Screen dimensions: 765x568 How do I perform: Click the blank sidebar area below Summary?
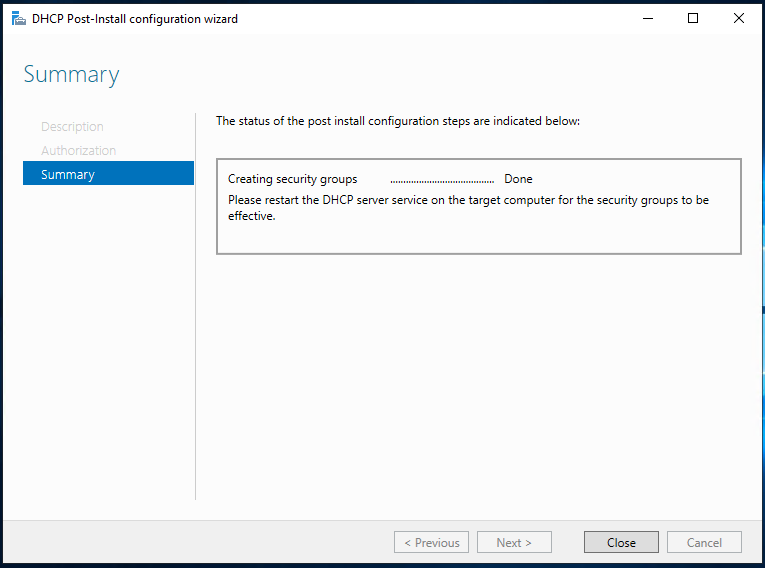tap(108, 350)
